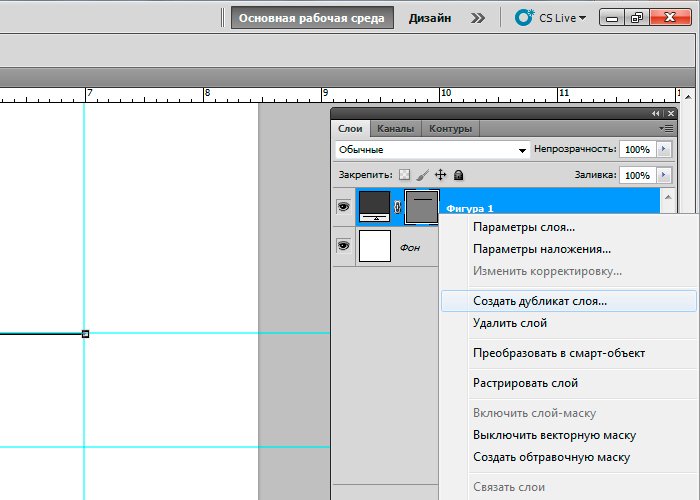Expand the Непрозрачность opacity slider arrow

click(663, 149)
